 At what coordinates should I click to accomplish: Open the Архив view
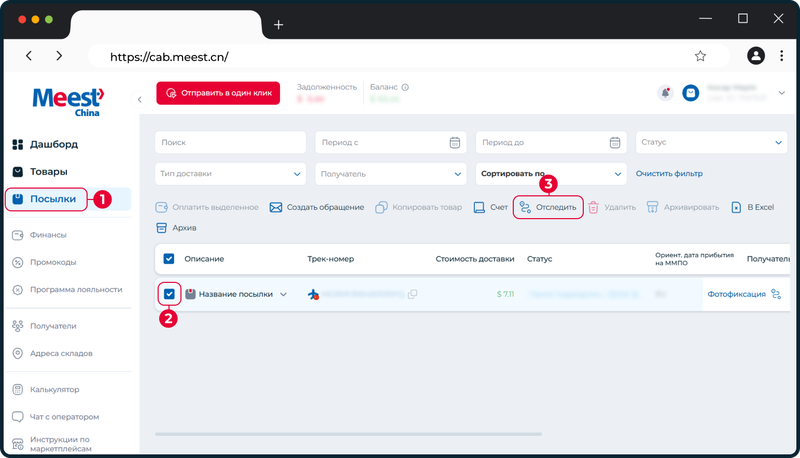[176, 228]
